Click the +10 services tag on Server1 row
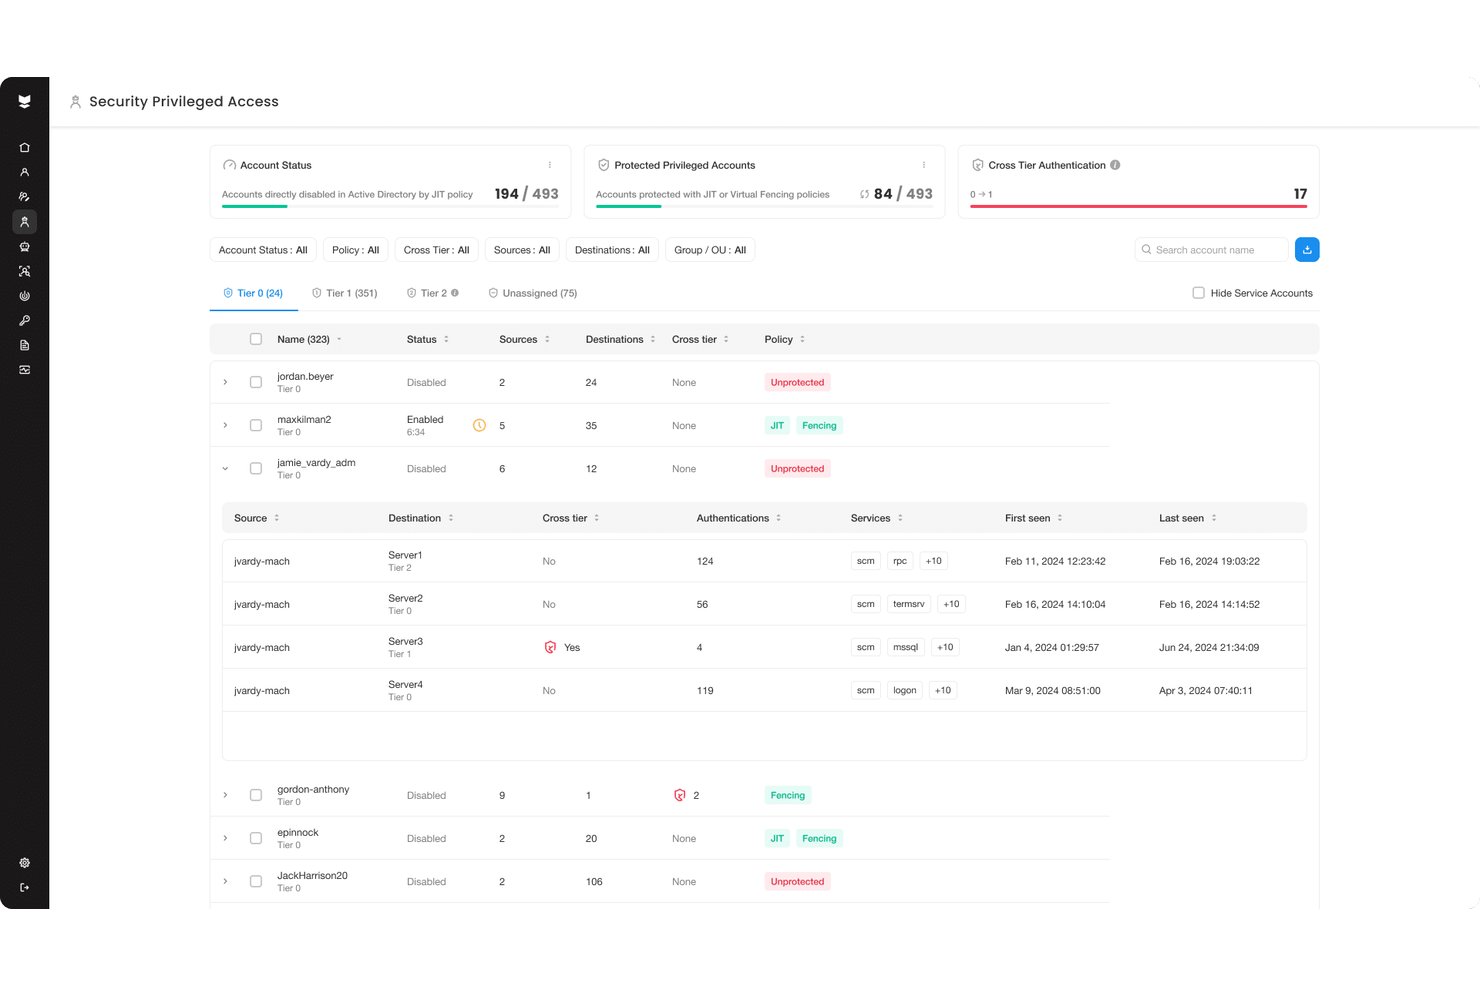Image resolution: width=1480 pixels, height=987 pixels. (934, 561)
